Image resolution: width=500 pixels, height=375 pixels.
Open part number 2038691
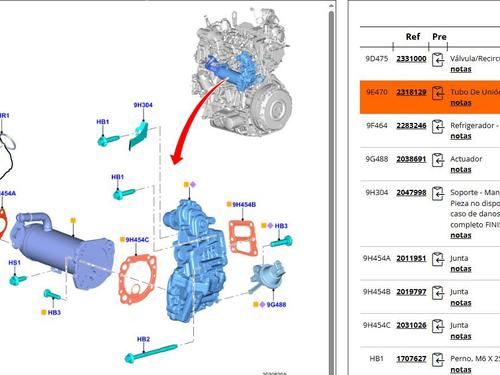click(x=411, y=159)
